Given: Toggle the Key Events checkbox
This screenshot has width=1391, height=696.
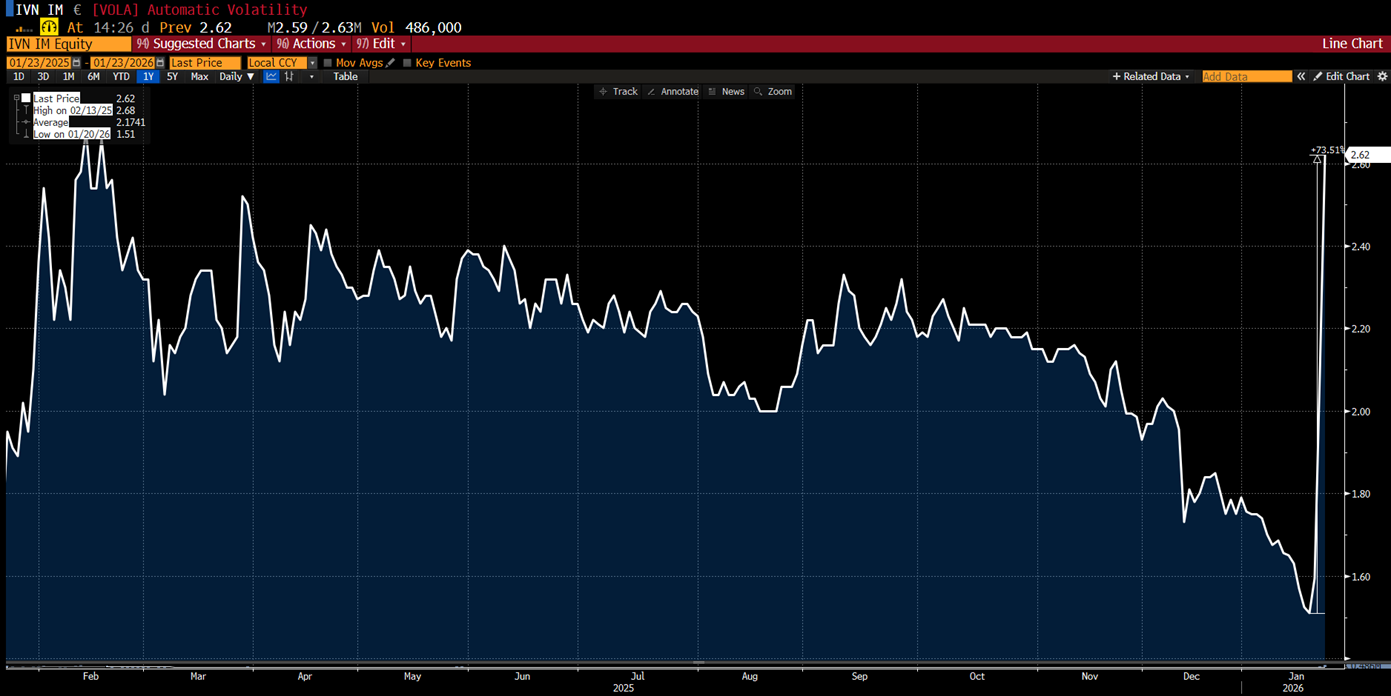Looking at the screenshot, I should [x=407, y=63].
